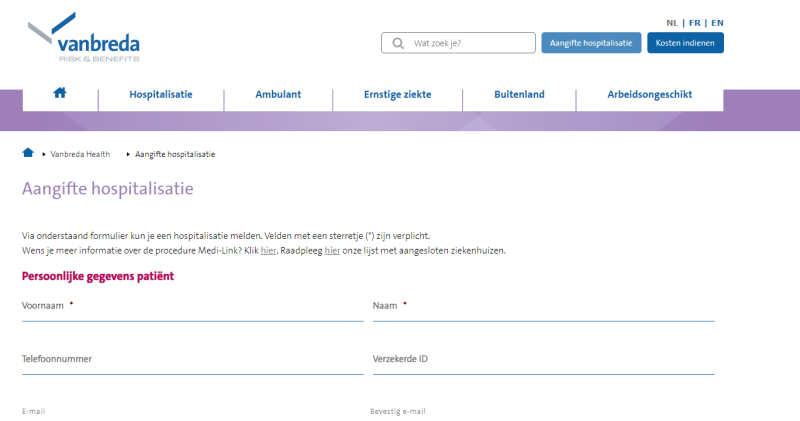Open the Arbeidsongeschikt menu item
The image size is (800, 421).
[649, 94]
